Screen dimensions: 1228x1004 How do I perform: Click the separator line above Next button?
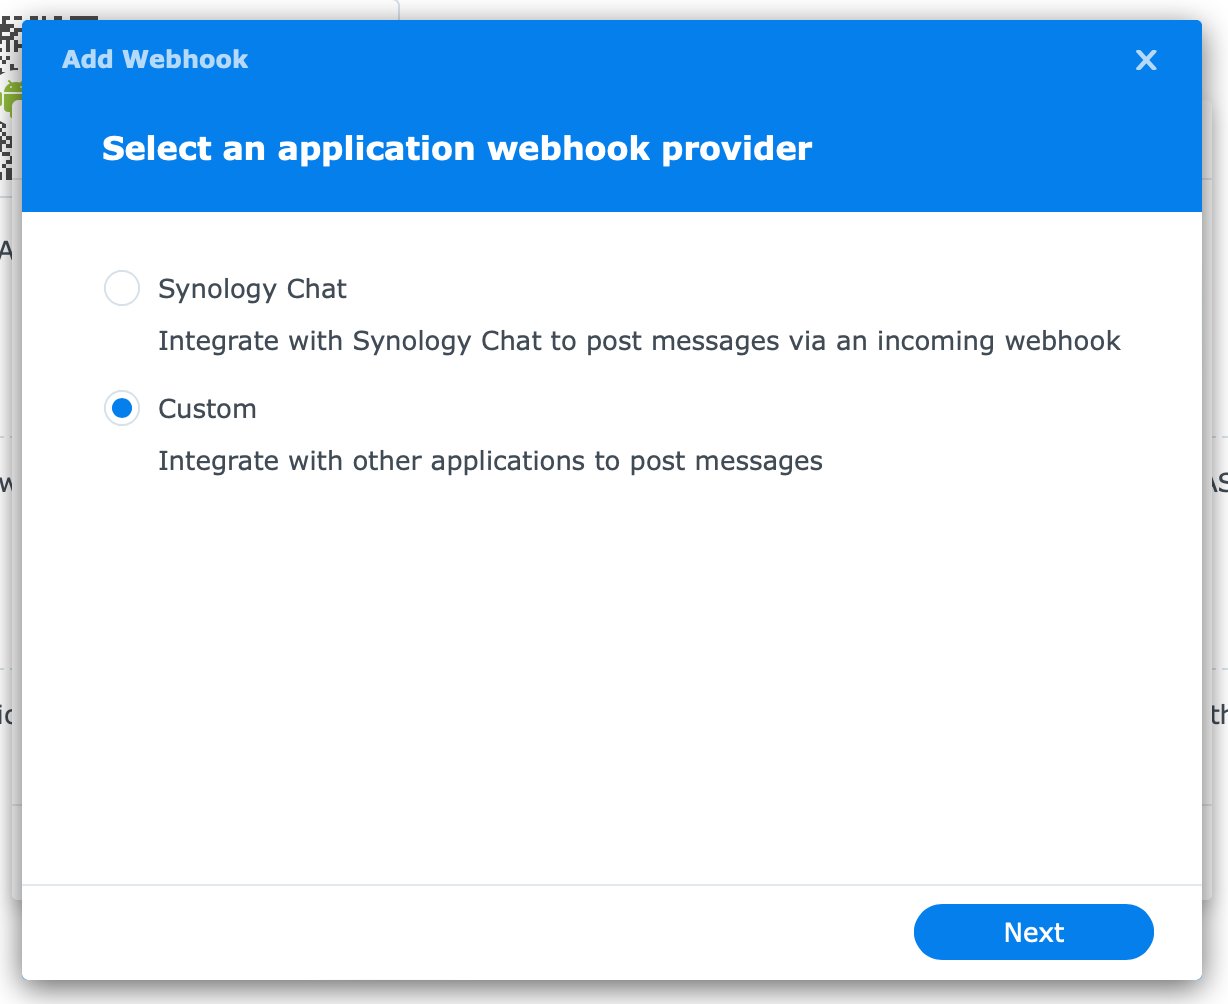(612, 885)
